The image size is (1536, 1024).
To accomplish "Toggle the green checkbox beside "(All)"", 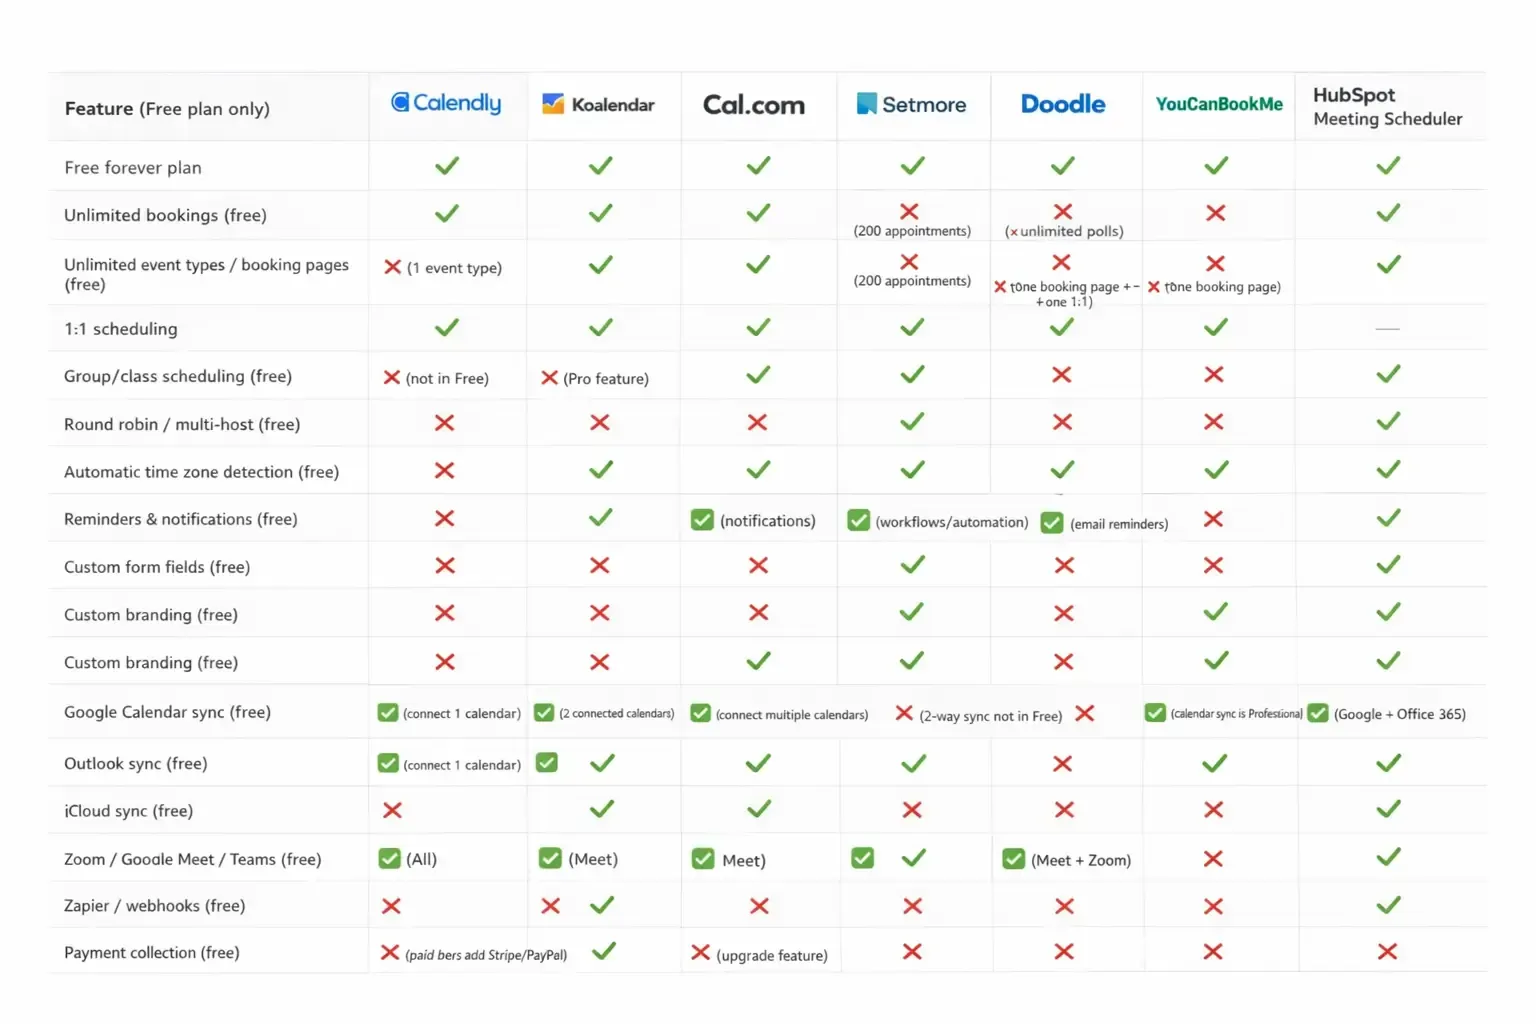I will [390, 859].
